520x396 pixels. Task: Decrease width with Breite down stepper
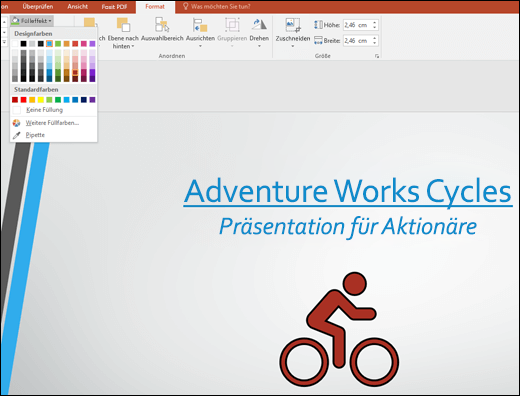tap(375, 43)
